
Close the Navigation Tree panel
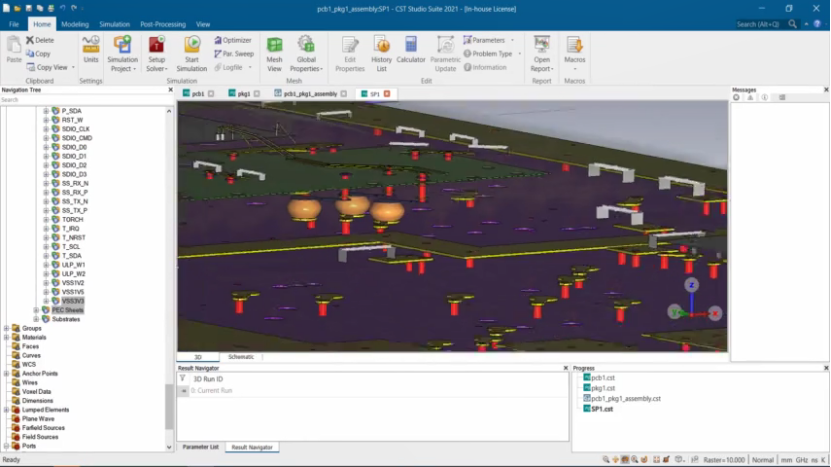coord(171,90)
